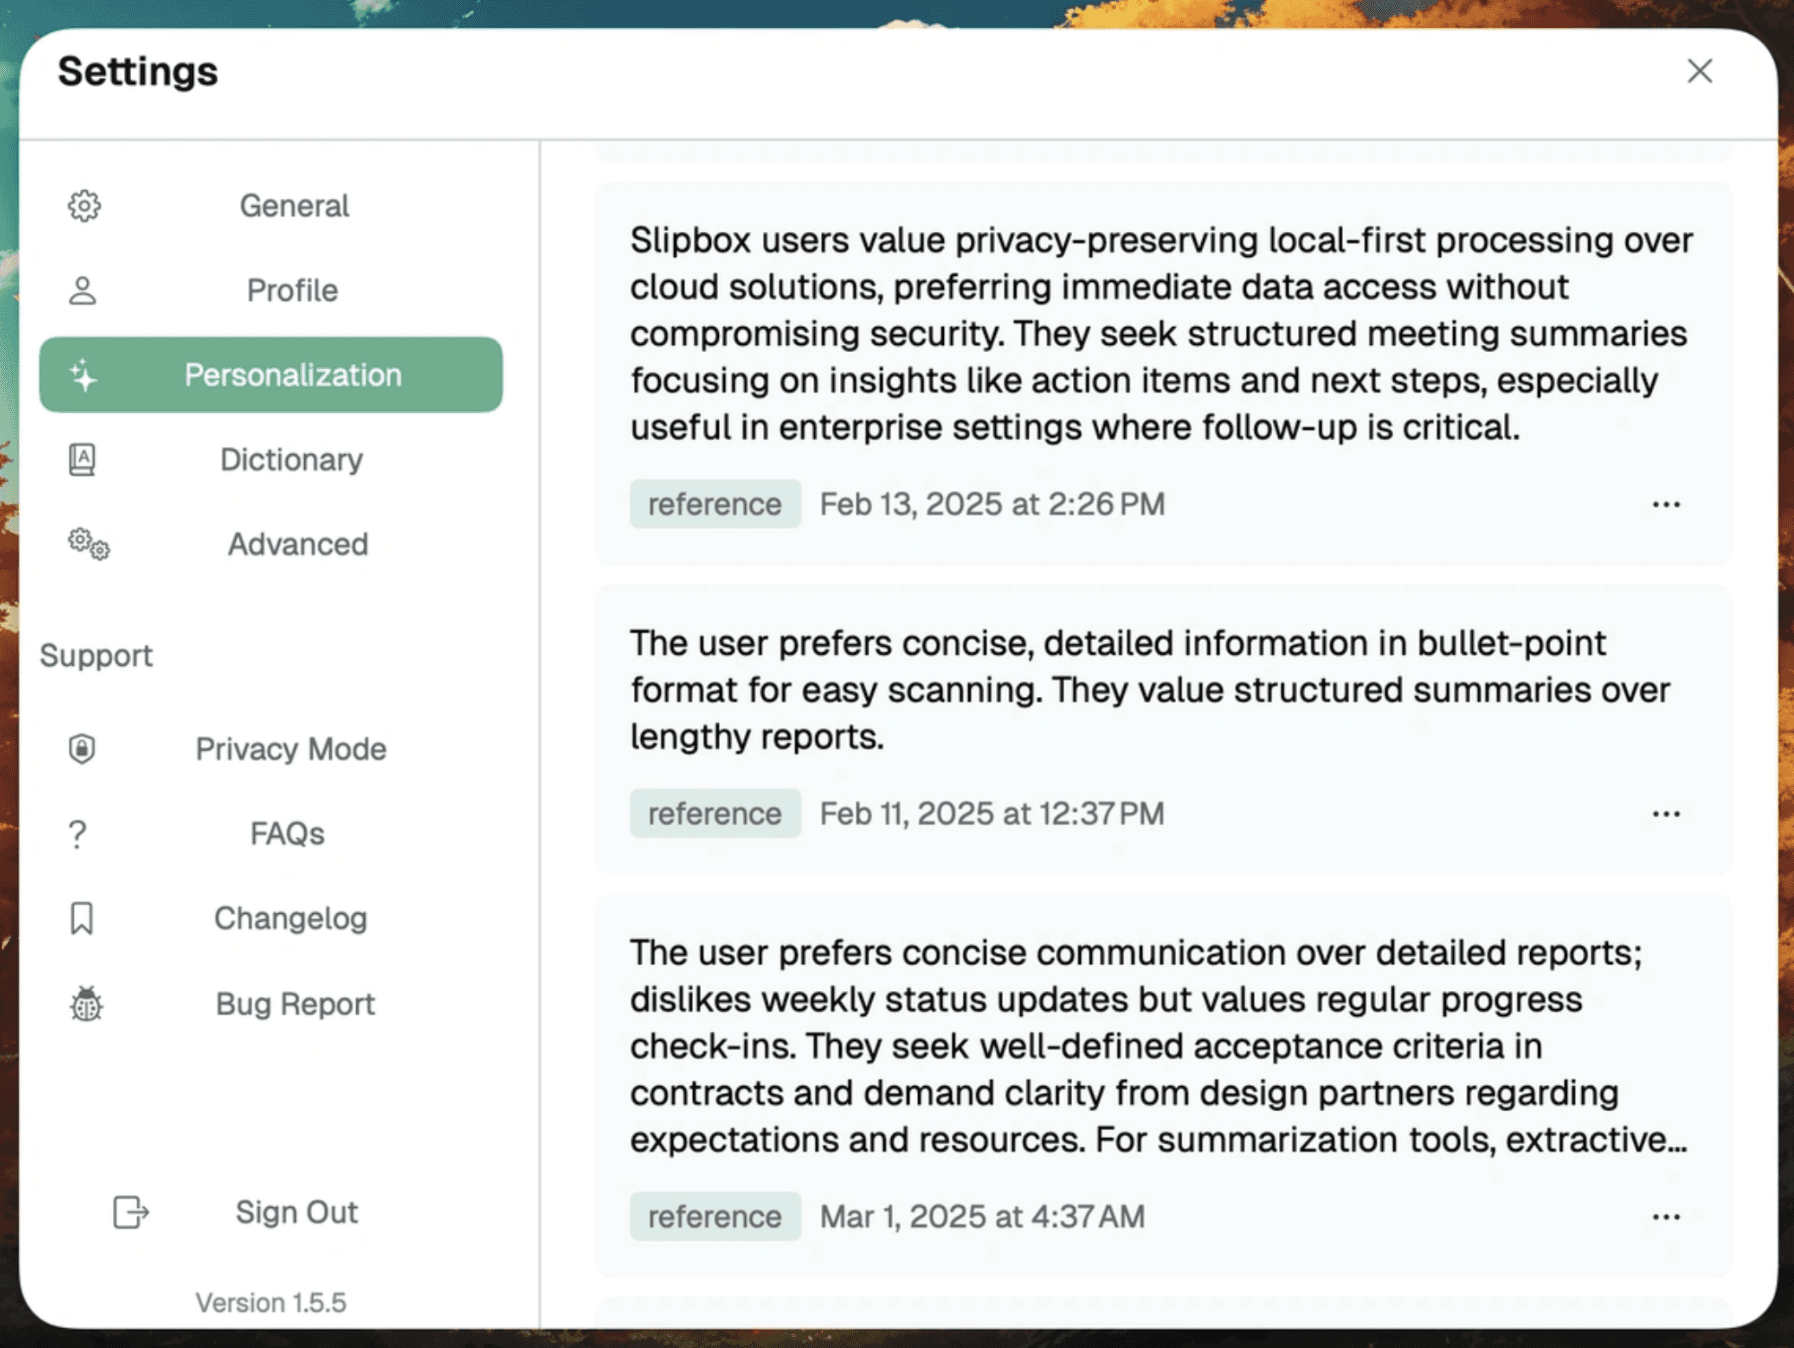Close the Settings dialog
The width and height of the screenshot is (1794, 1348).
[x=1699, y=71]
